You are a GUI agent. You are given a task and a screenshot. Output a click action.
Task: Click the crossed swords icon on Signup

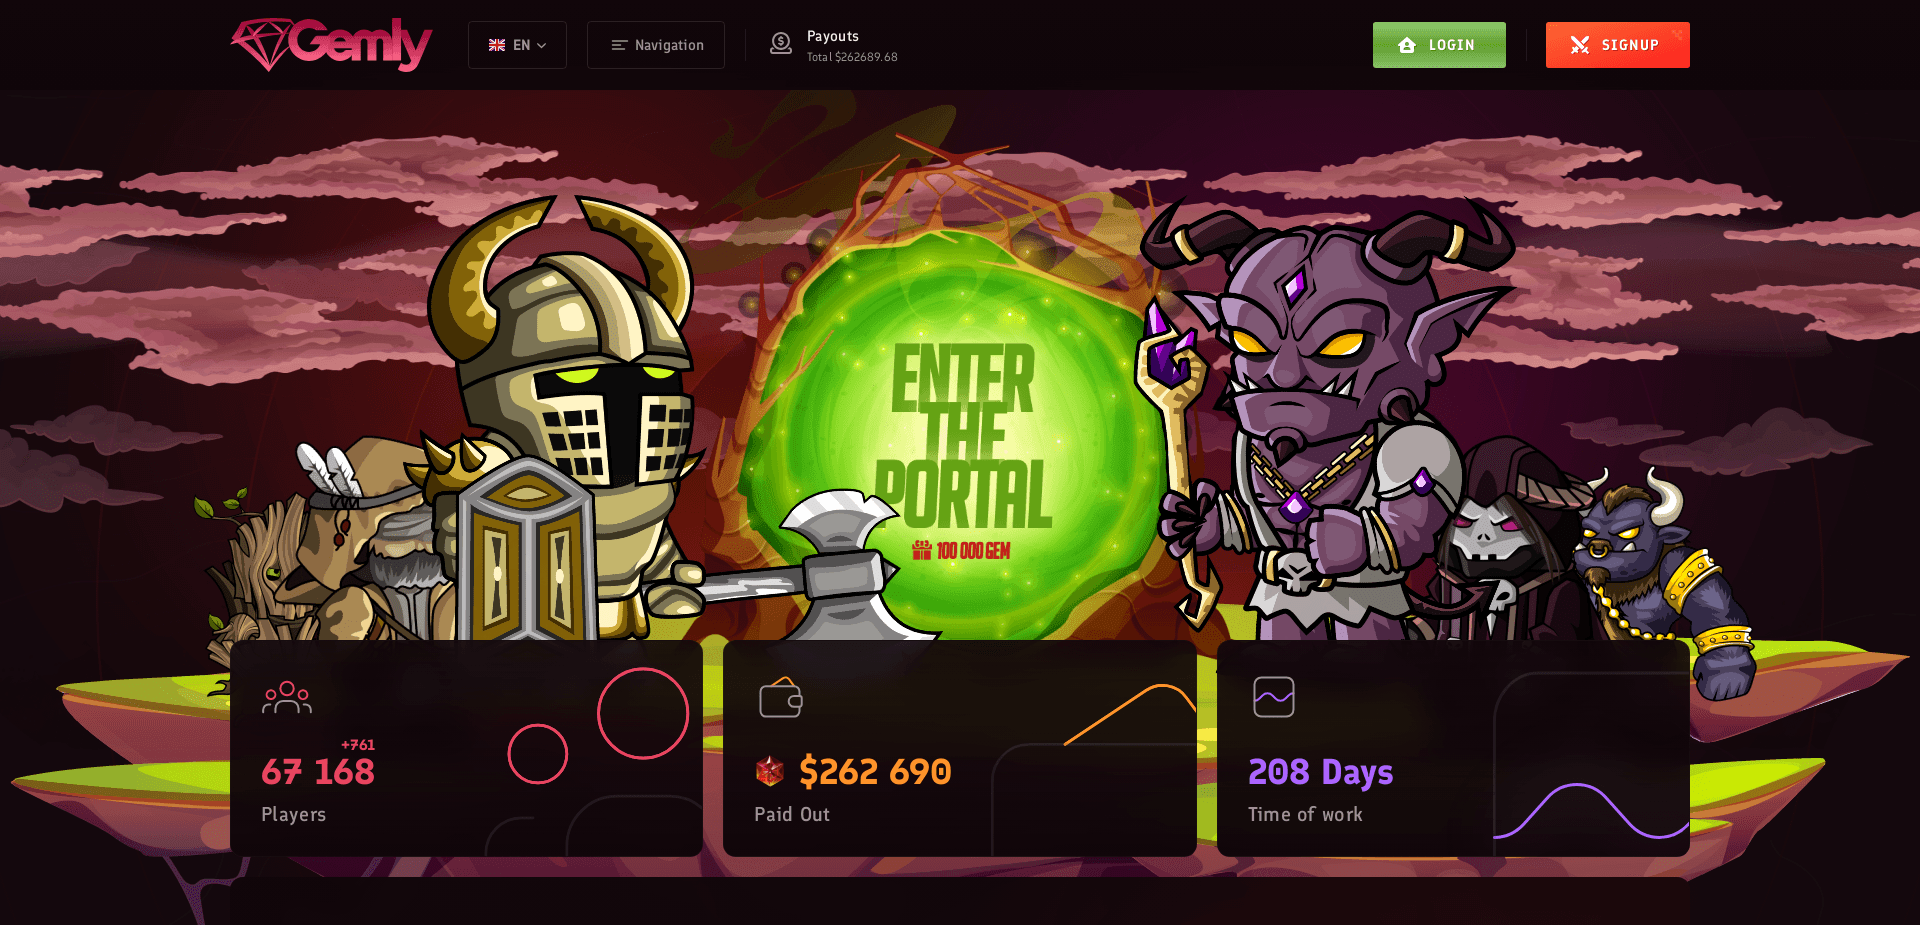[1580, 45]
